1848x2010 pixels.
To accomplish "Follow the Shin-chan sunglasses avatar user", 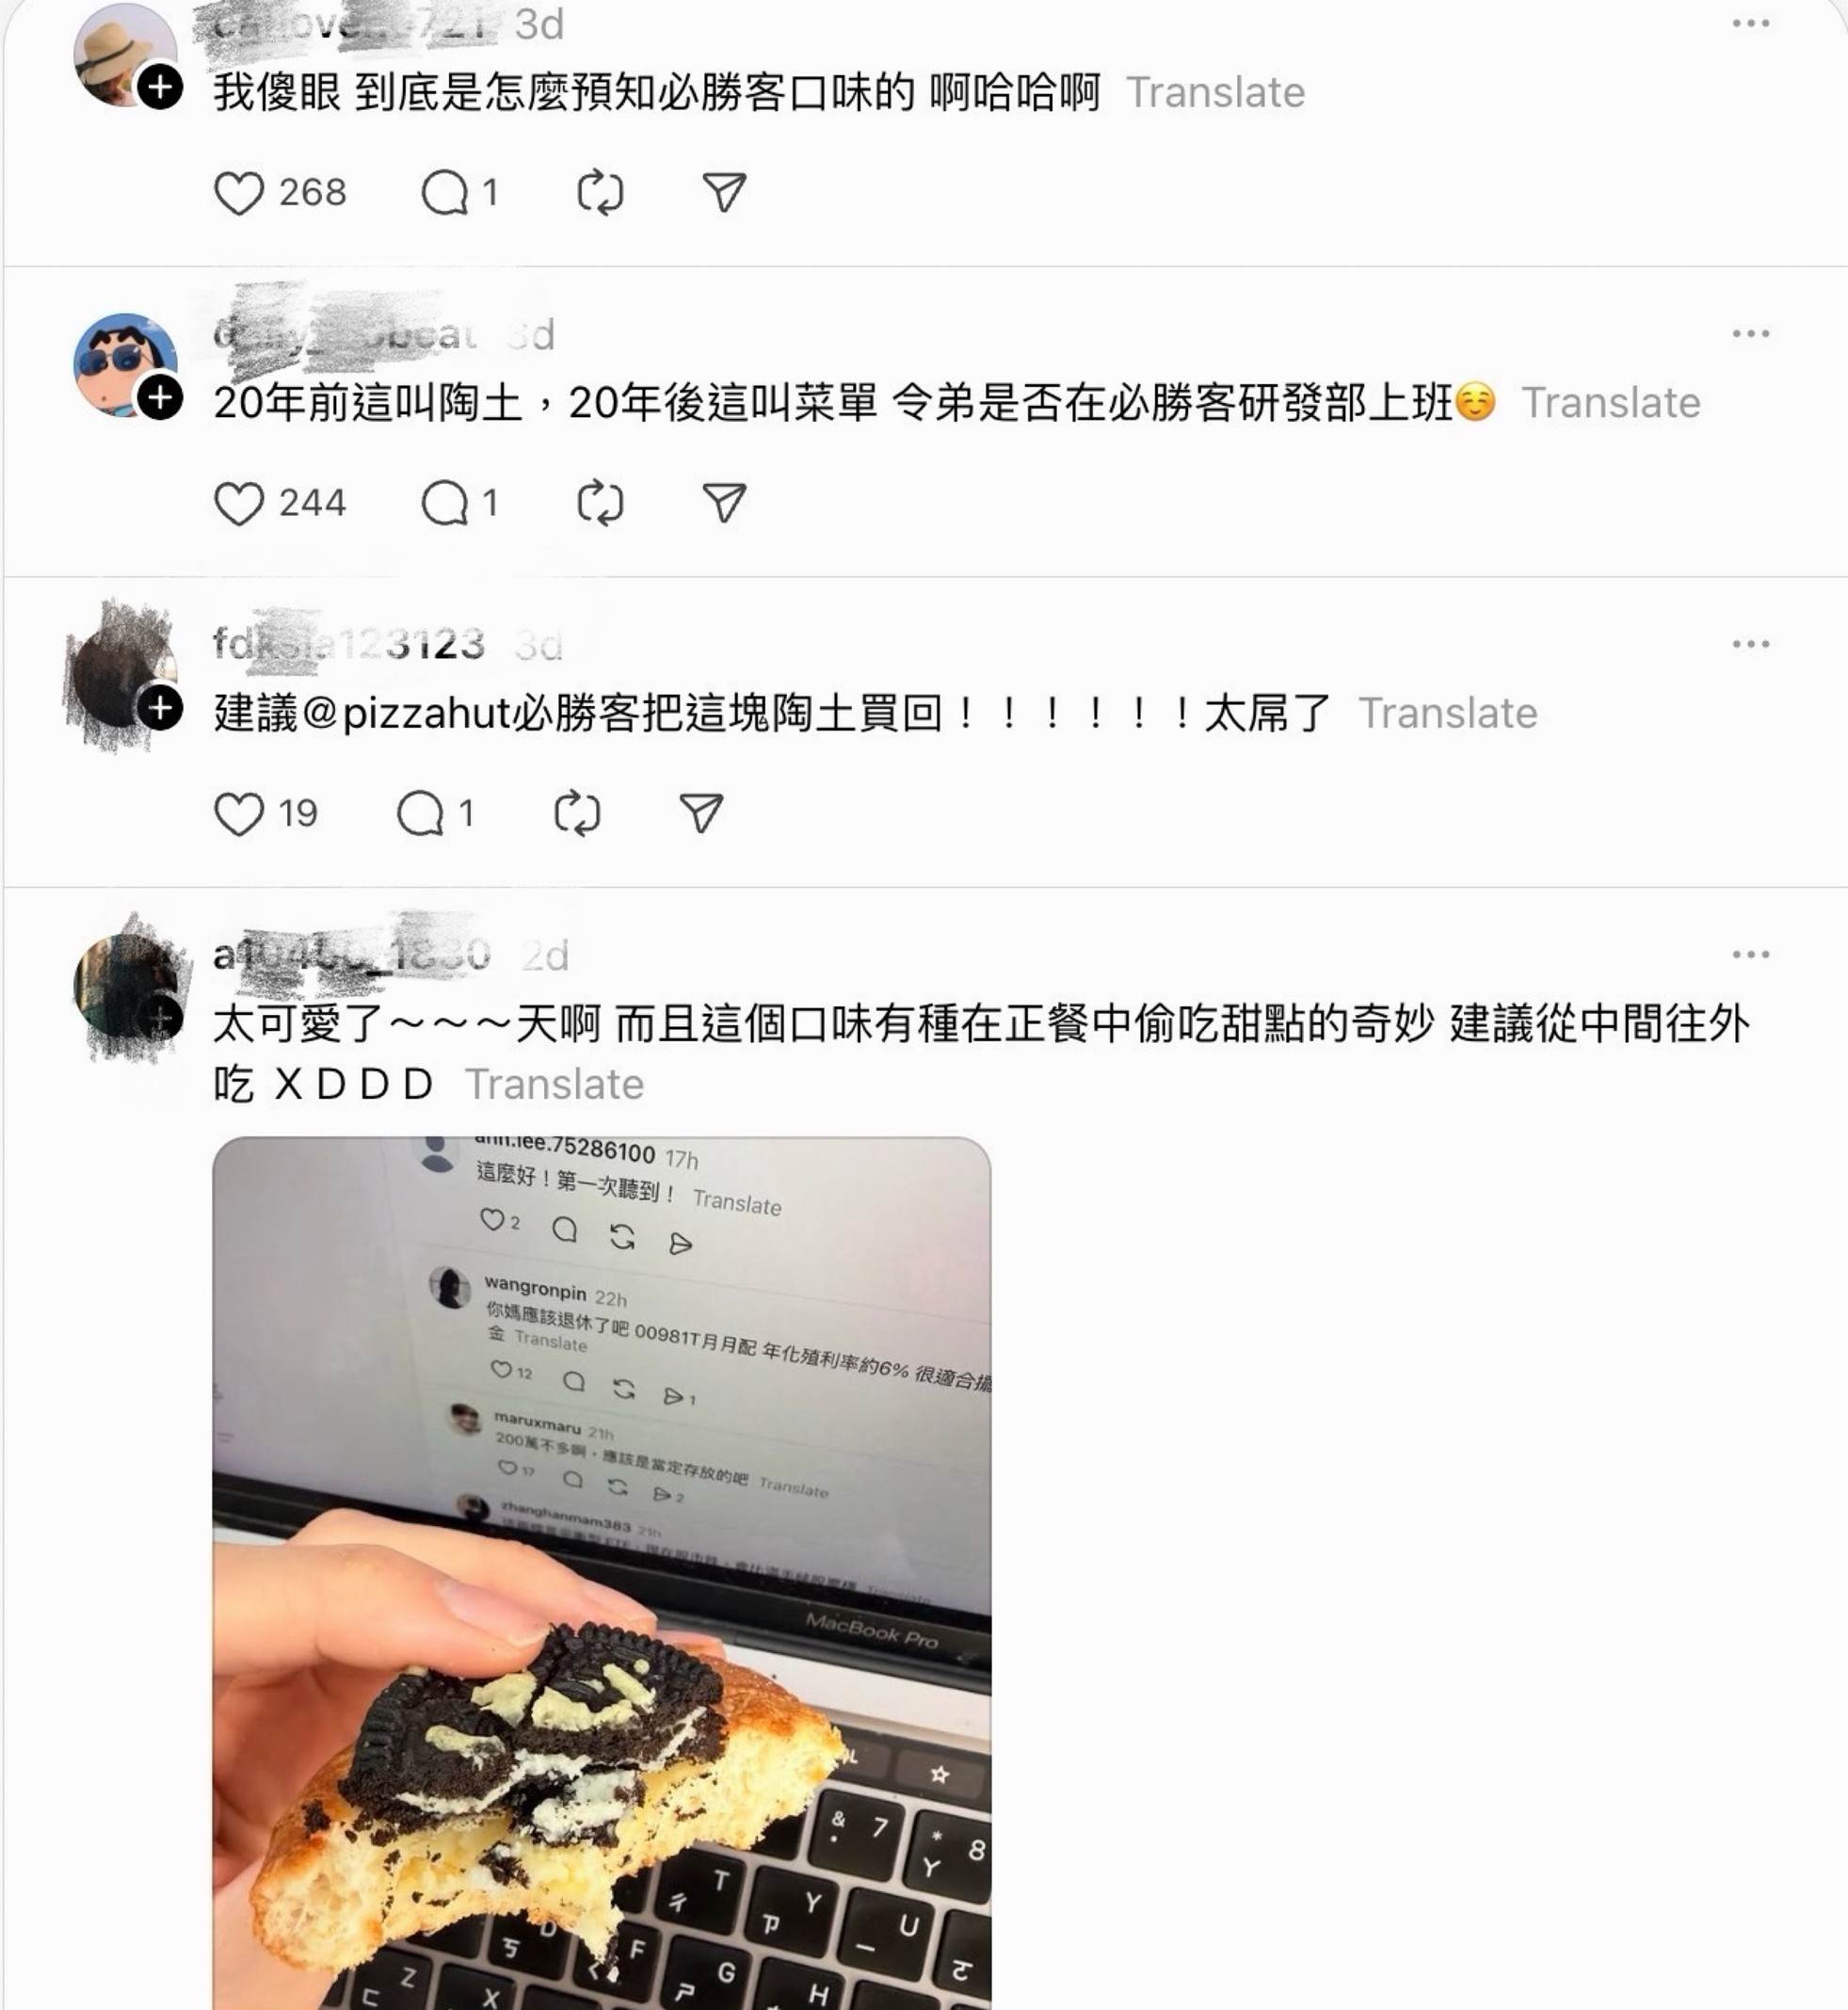I will click(x=160, y=398).
